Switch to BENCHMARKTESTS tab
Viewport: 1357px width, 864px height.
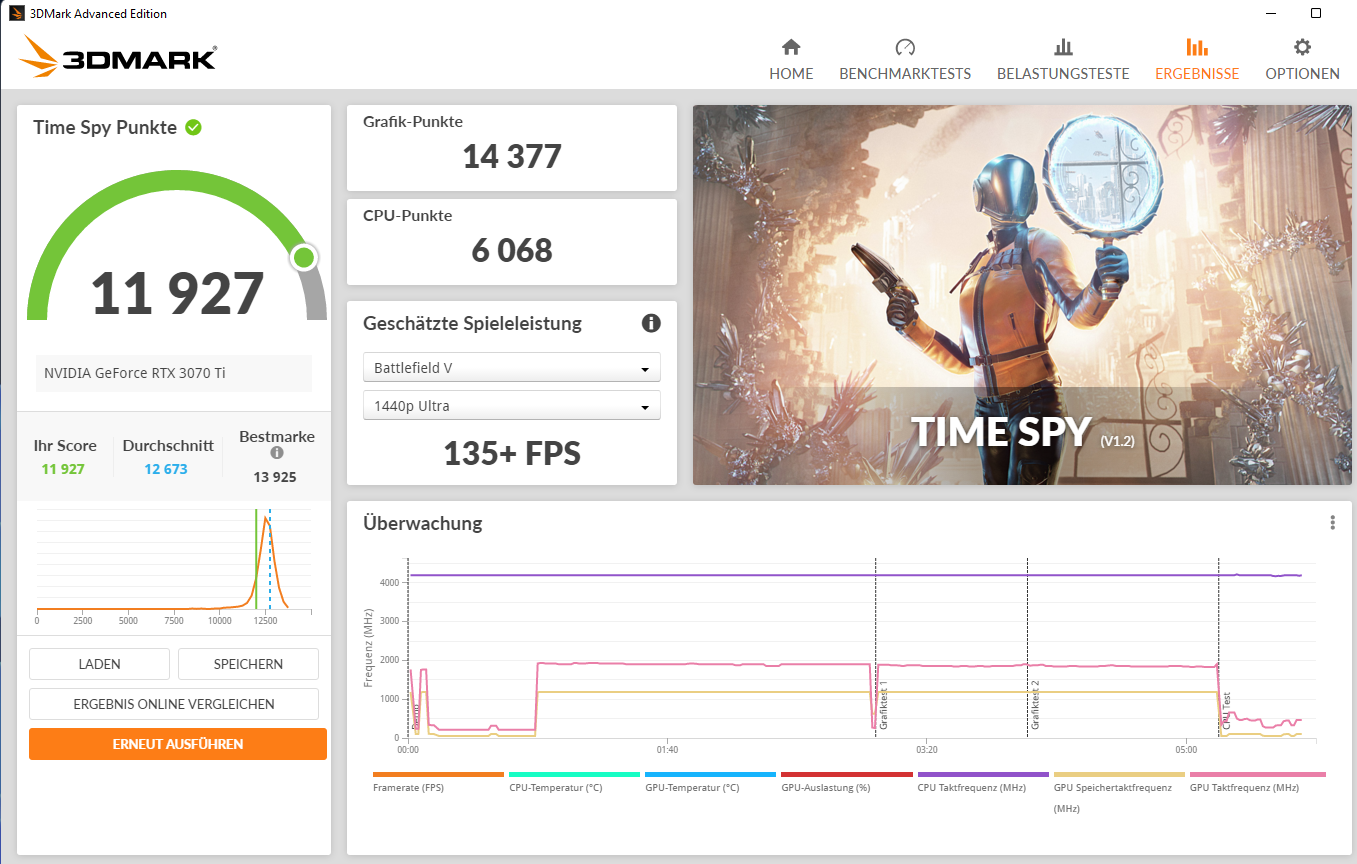tap(905, 60)
